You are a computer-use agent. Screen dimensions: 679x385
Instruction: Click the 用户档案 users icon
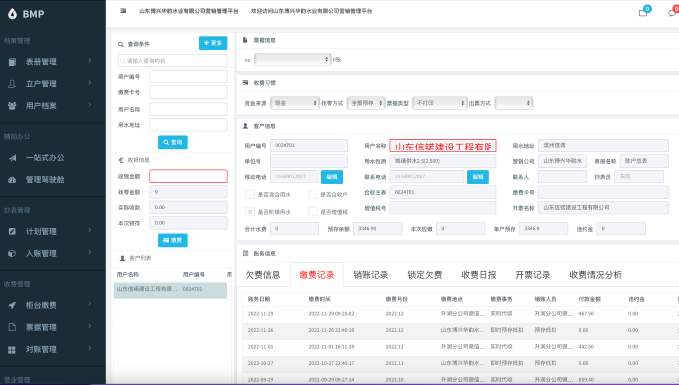click(12, 106)
